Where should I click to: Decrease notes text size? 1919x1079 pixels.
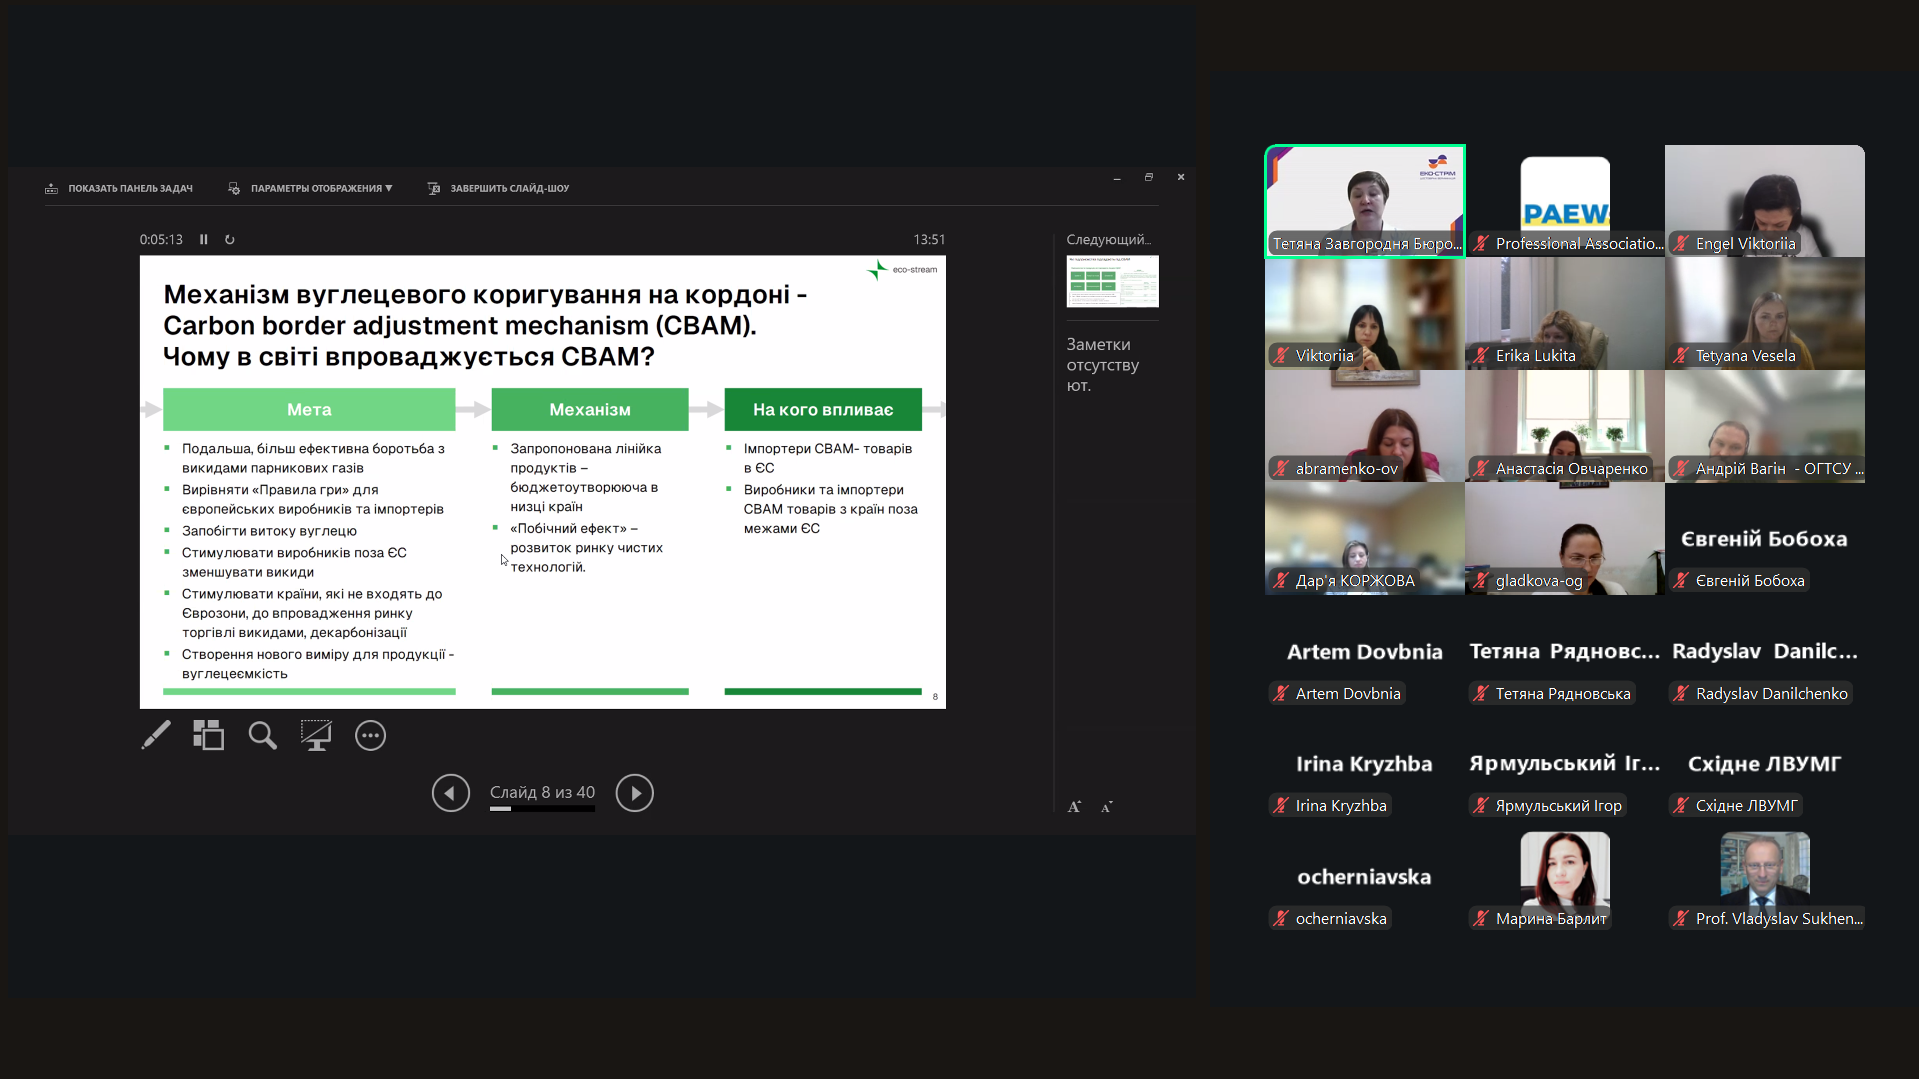point(1106,807)
